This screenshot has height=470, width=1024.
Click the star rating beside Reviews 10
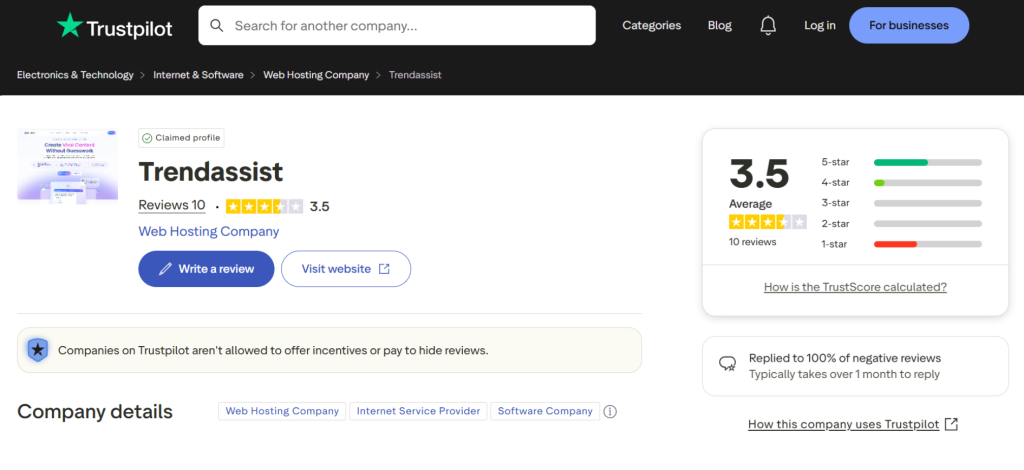click(x=264, y=206)
